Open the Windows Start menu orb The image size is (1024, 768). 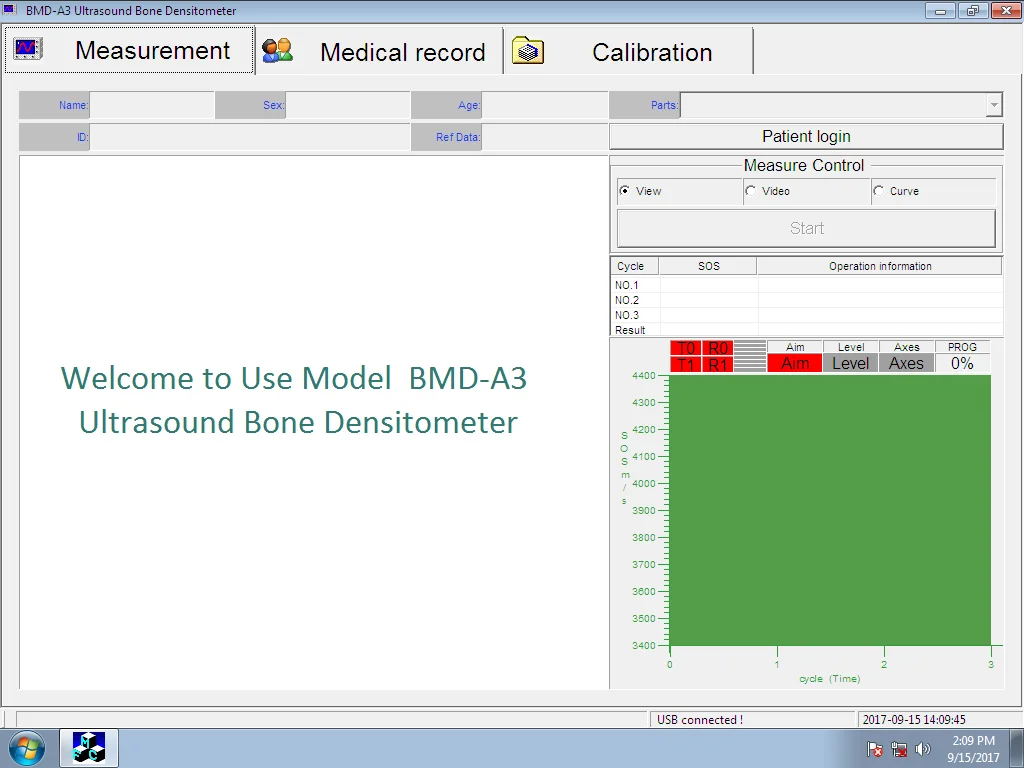click(x=27, y=748)
